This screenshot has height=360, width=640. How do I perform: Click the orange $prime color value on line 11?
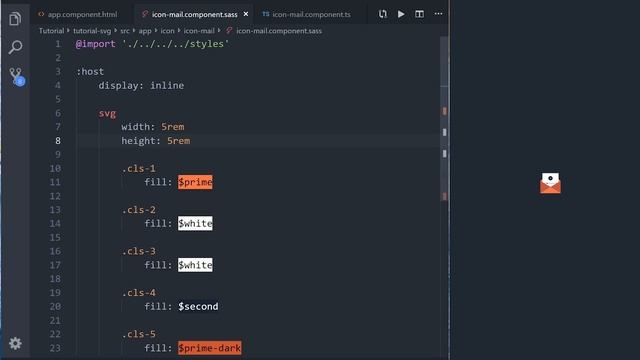point(195,182)
